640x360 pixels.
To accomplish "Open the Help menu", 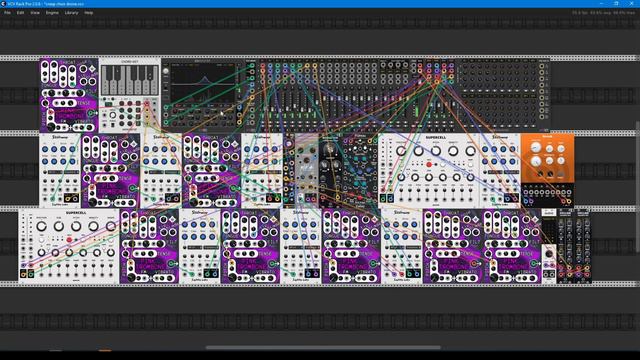I will [89, 13].
